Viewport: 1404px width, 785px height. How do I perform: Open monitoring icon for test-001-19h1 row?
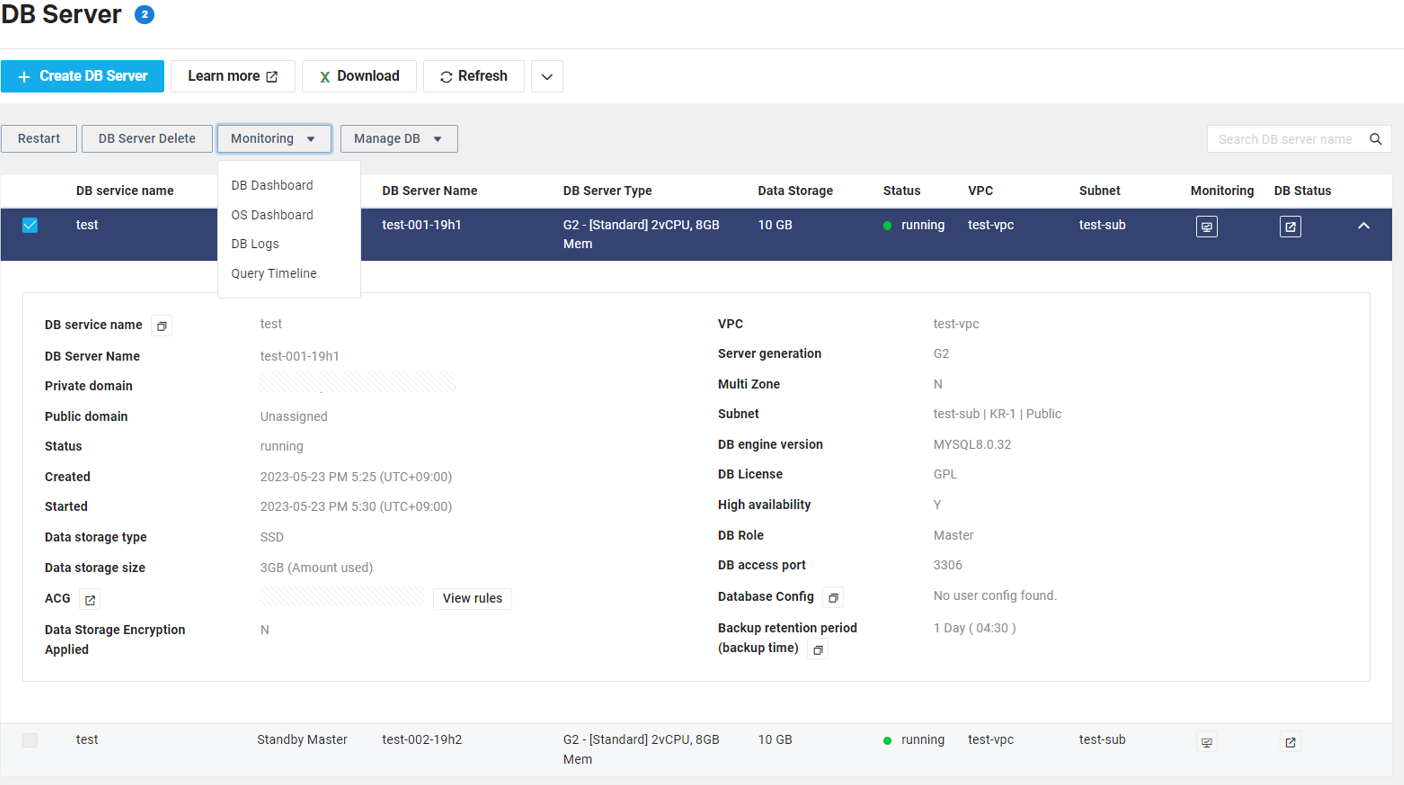(x=1207, y=227)
